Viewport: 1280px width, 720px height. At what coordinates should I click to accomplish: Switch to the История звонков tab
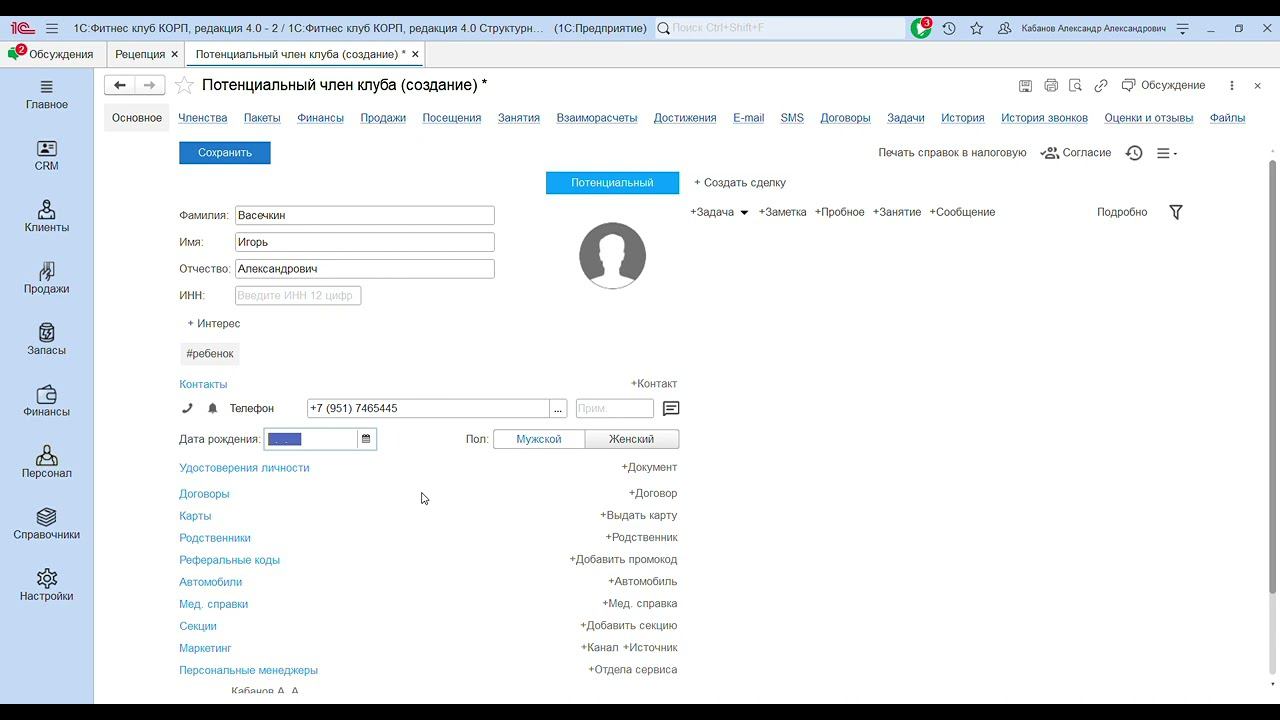point(1044,118)
